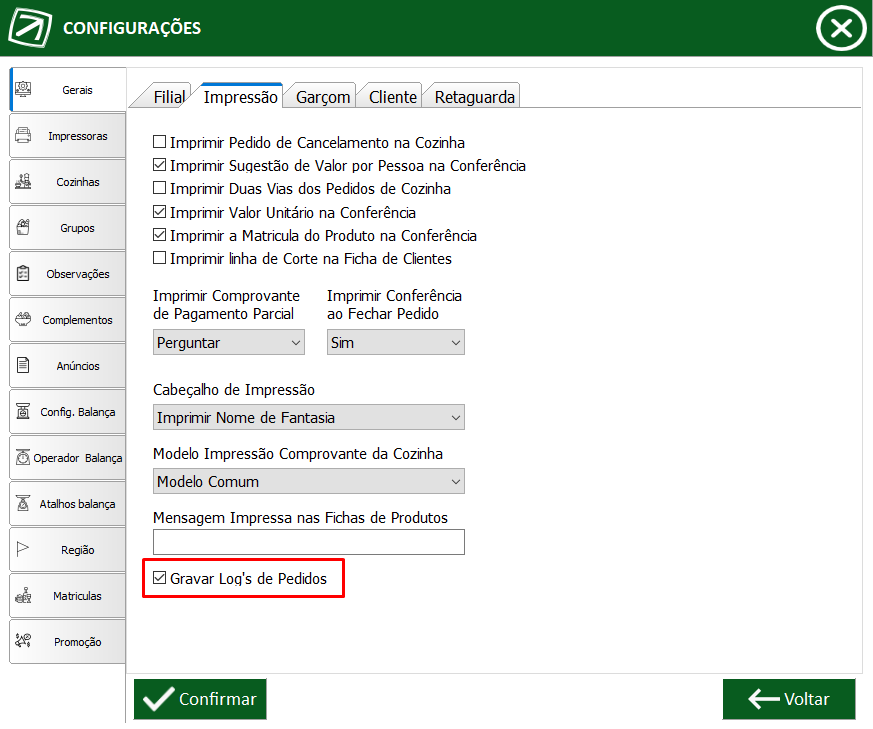Uncheck Imprimir Sugestão de Valor por Pessoa

tap(159, 165)
